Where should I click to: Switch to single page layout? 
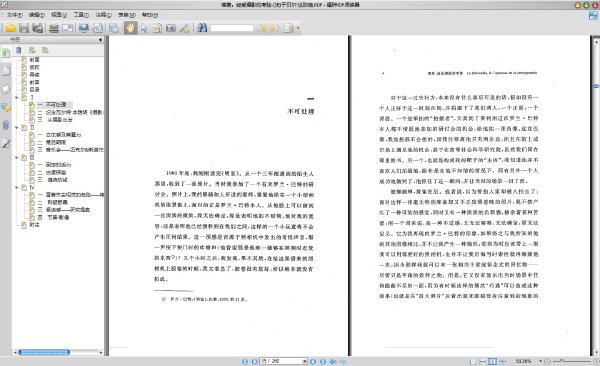473,361
